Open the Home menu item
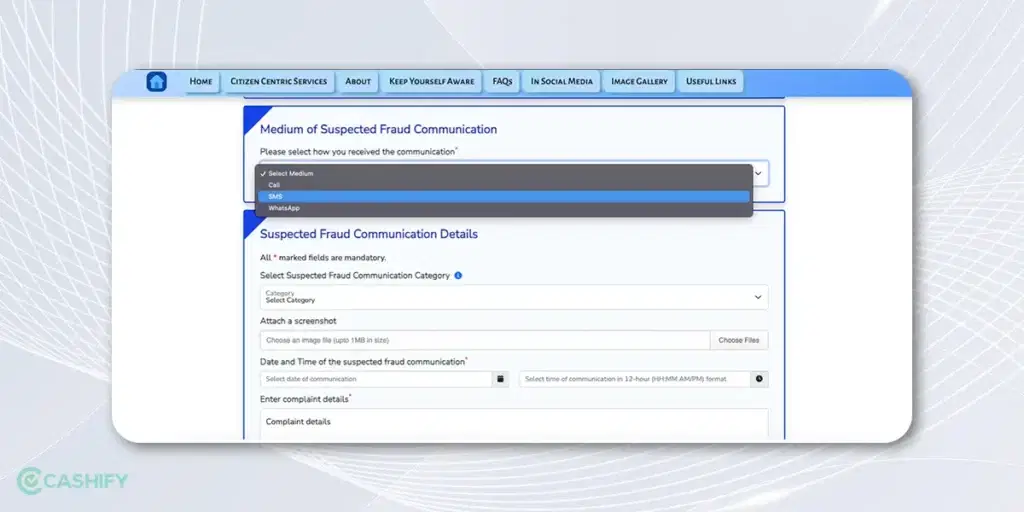1024x512 pixels. (201, 82)
